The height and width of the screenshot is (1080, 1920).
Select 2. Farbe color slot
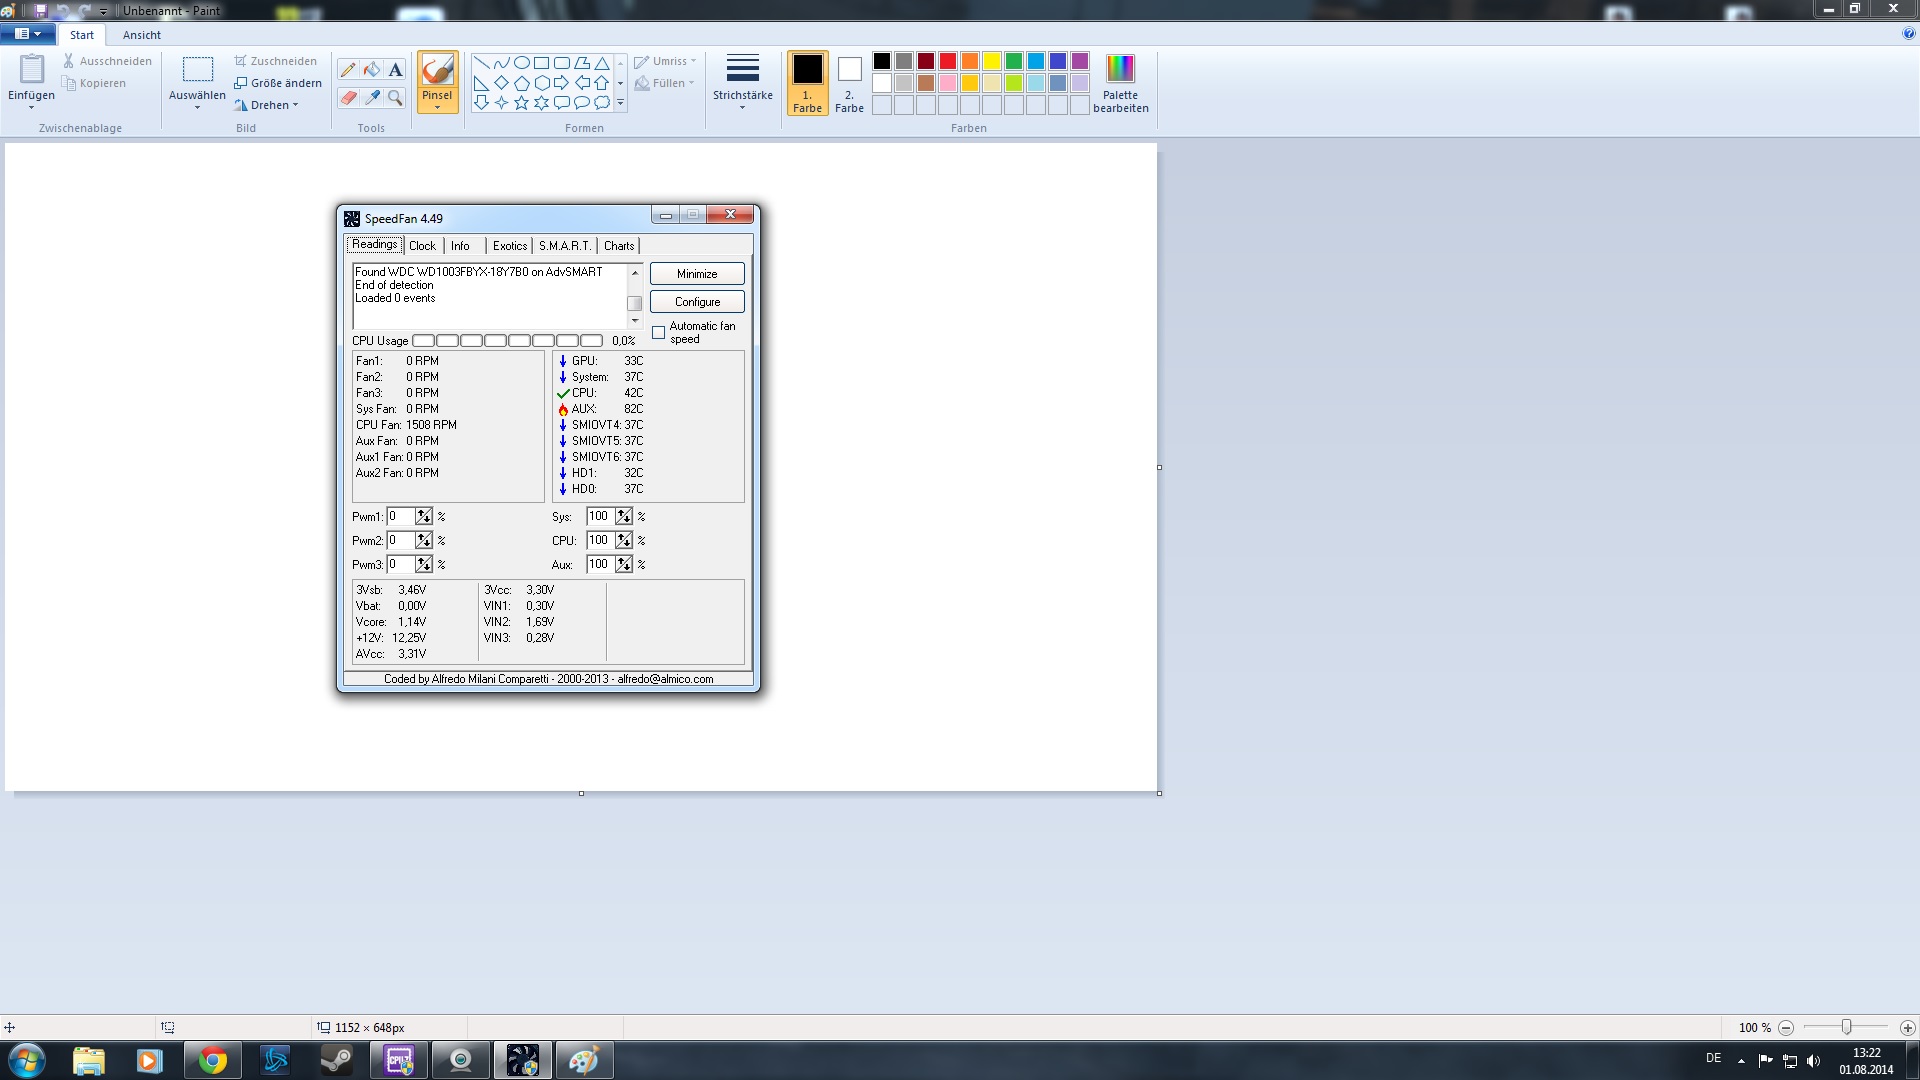point(849,83)
